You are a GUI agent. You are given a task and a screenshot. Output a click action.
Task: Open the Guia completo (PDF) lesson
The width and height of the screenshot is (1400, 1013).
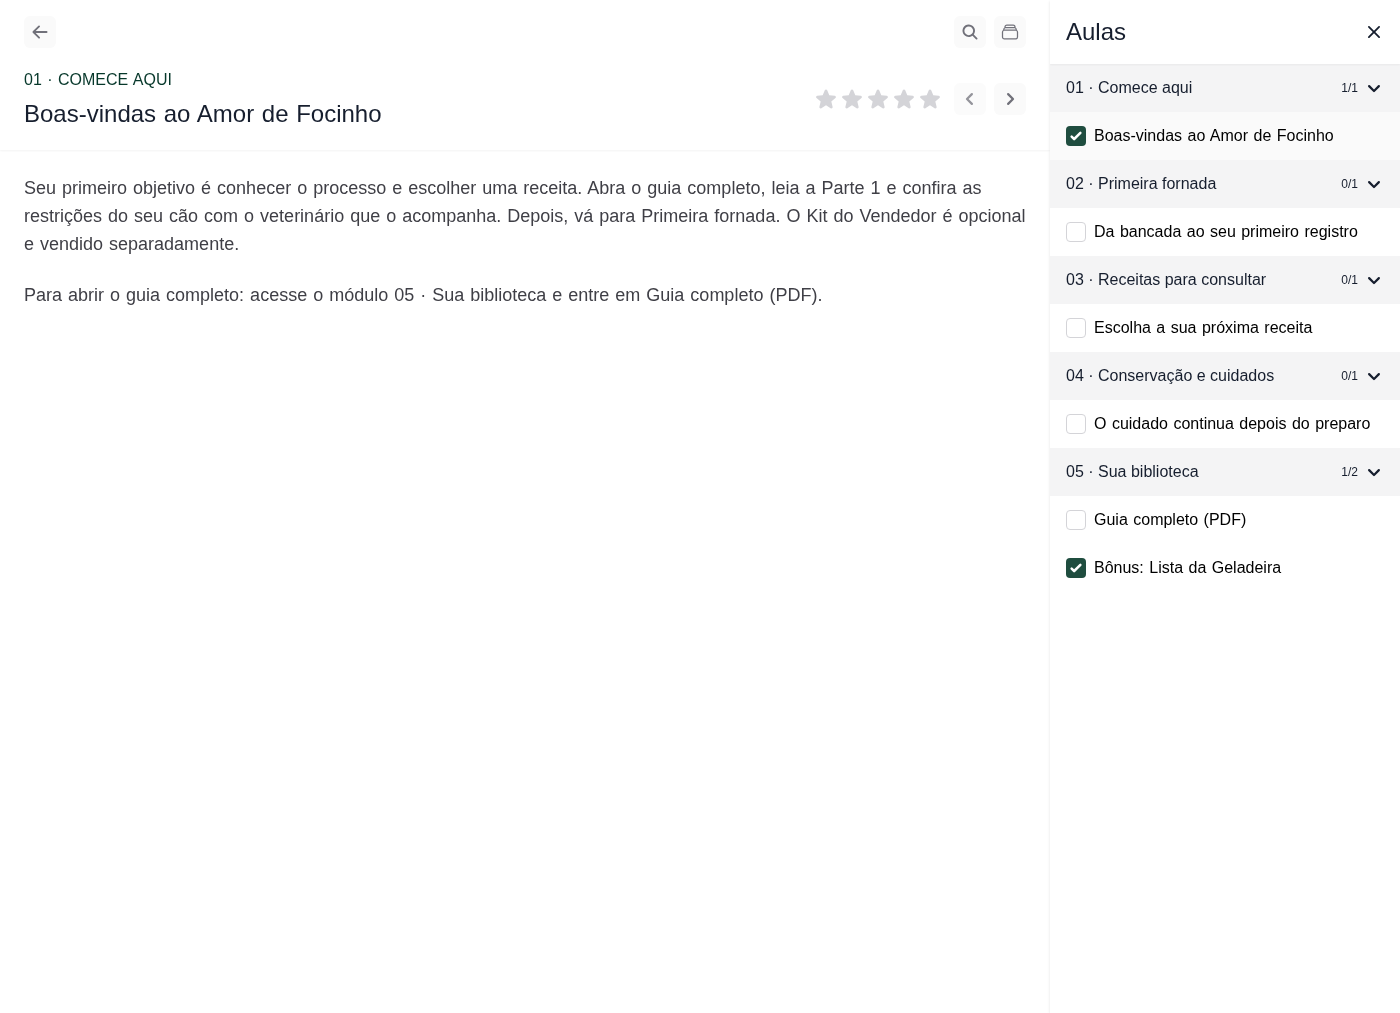1169,520
